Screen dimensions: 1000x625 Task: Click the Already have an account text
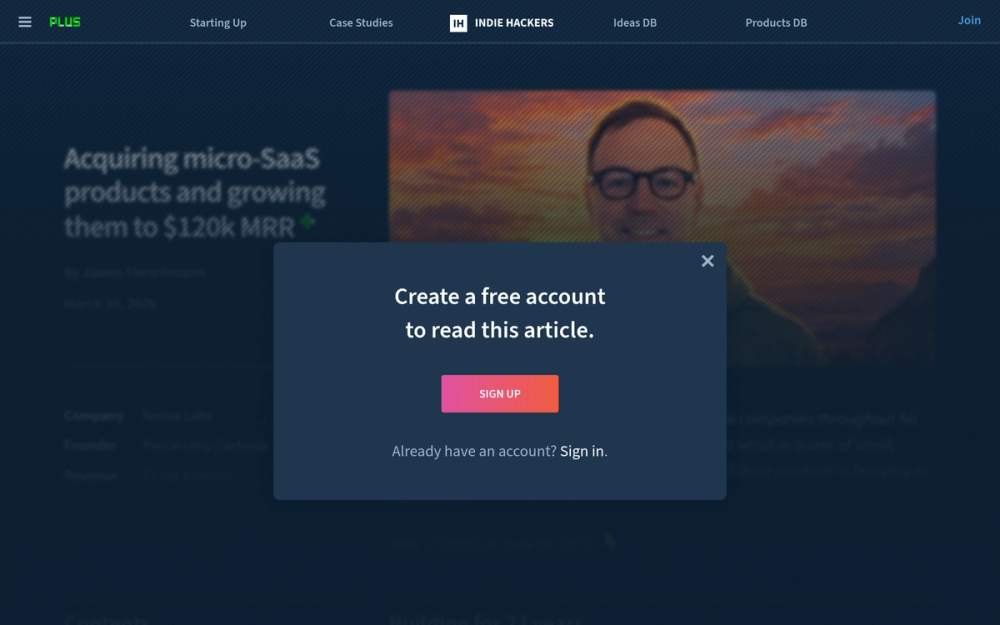tap(474, 451)
